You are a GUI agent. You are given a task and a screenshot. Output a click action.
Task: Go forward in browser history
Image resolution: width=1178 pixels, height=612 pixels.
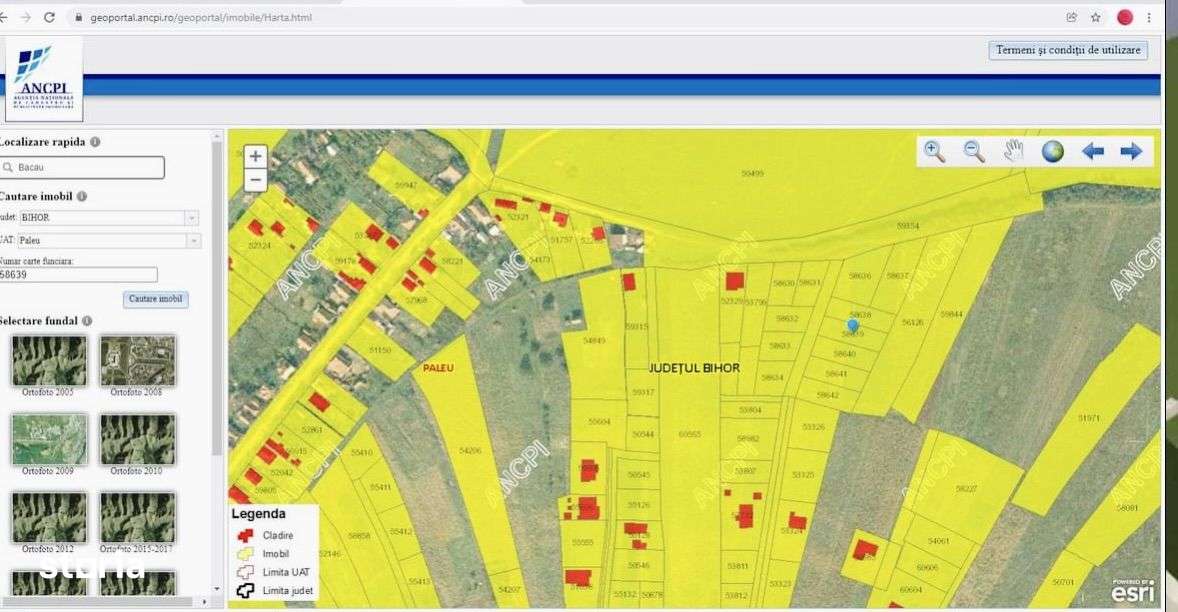[25, 17]
